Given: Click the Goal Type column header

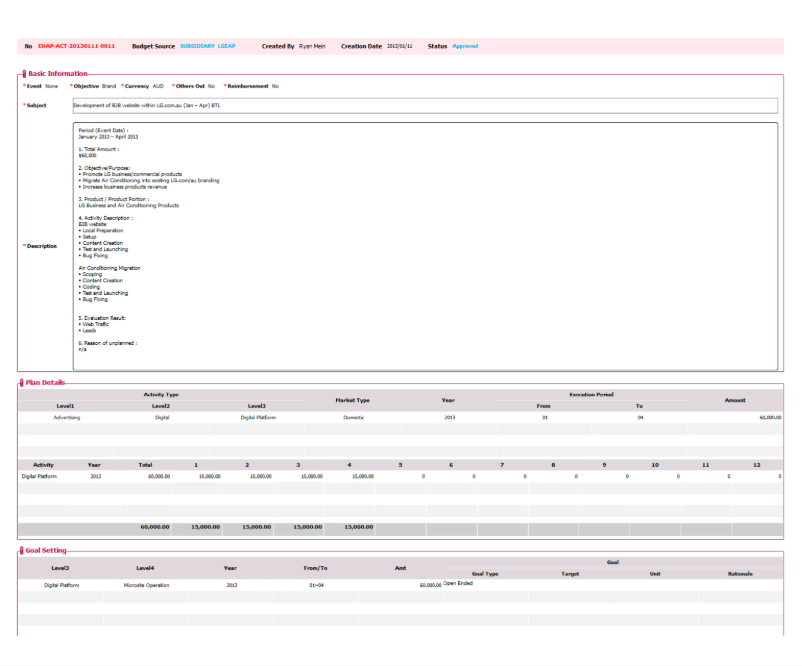Looking at the screenshot, I should pos(485,574).
